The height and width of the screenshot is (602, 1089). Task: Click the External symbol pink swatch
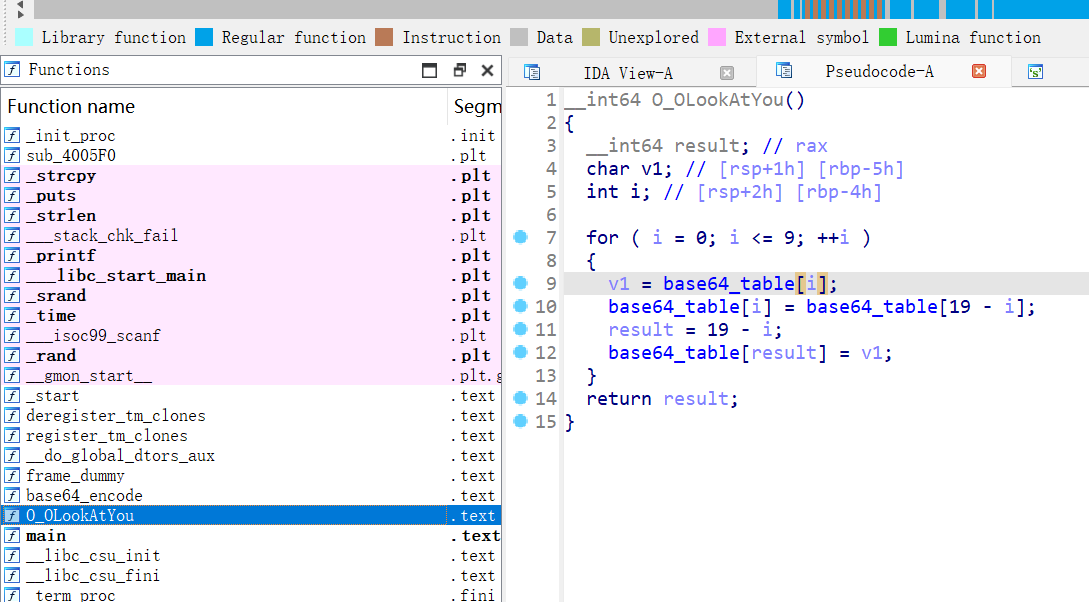(716, 38)
